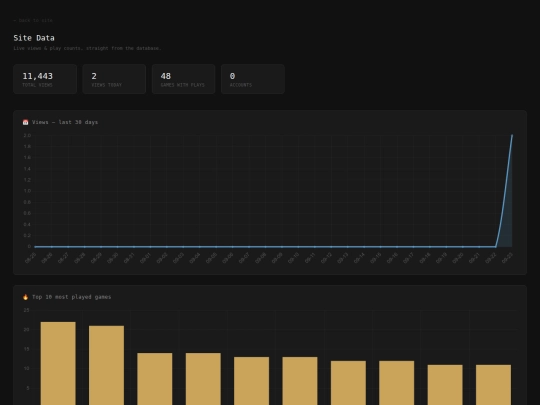Click the 'Top 10 most played games' title
540x405 pixels.
point(72,297)
